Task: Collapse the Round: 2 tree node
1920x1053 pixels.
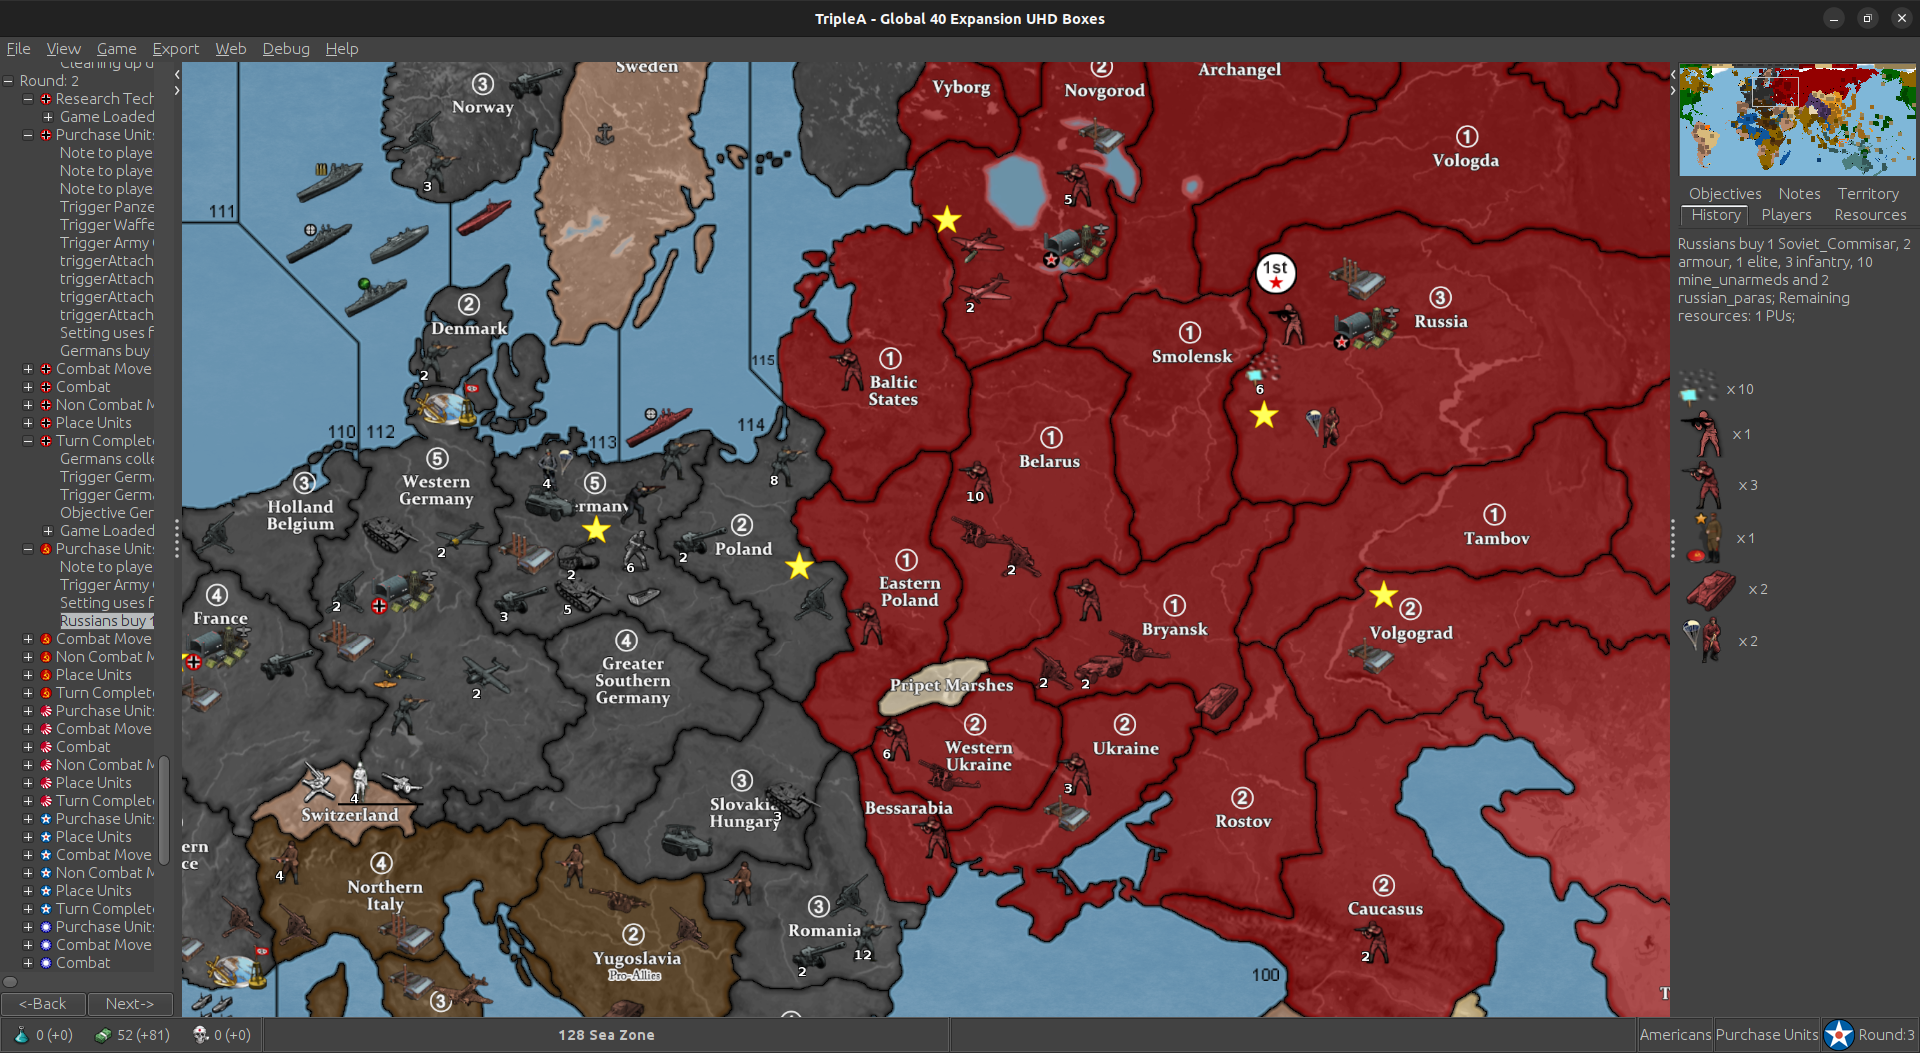Action: (9, 81)
